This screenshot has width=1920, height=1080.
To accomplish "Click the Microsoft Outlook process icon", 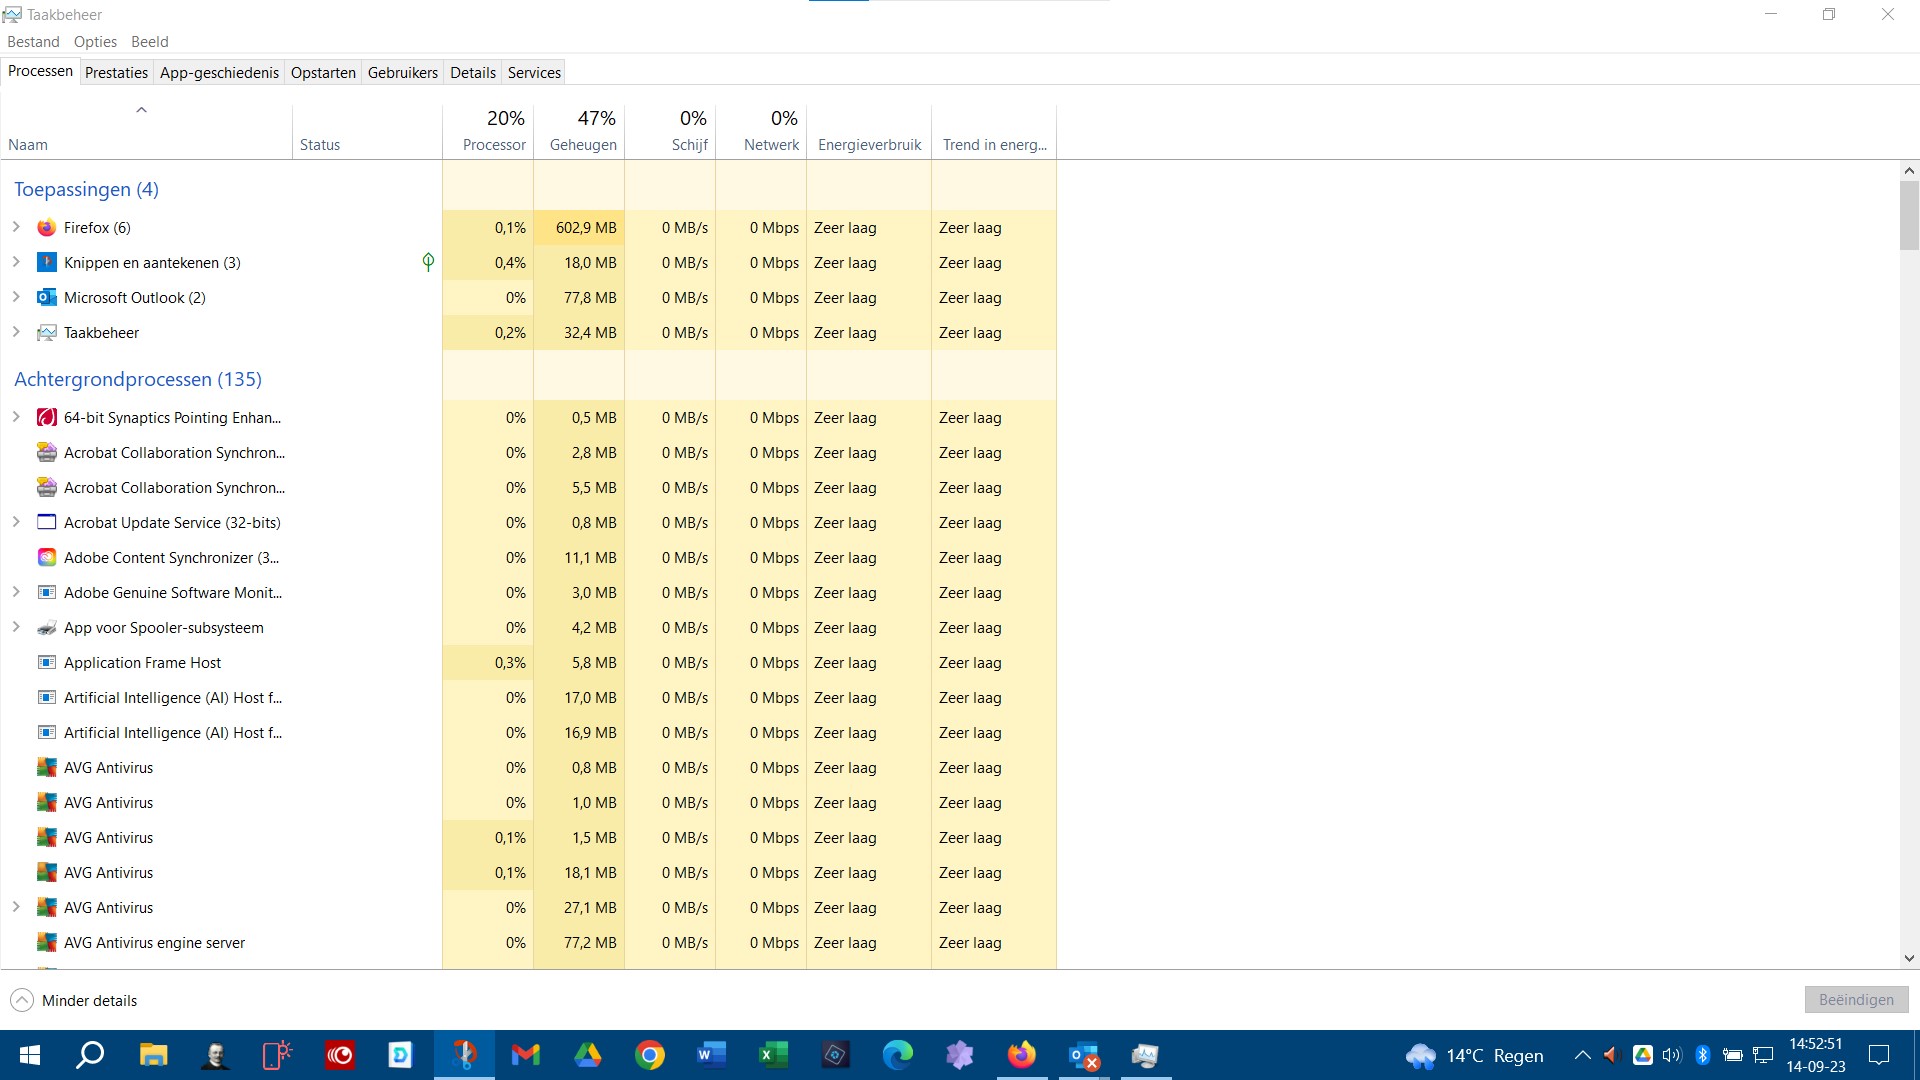I will tap(46, 298).
